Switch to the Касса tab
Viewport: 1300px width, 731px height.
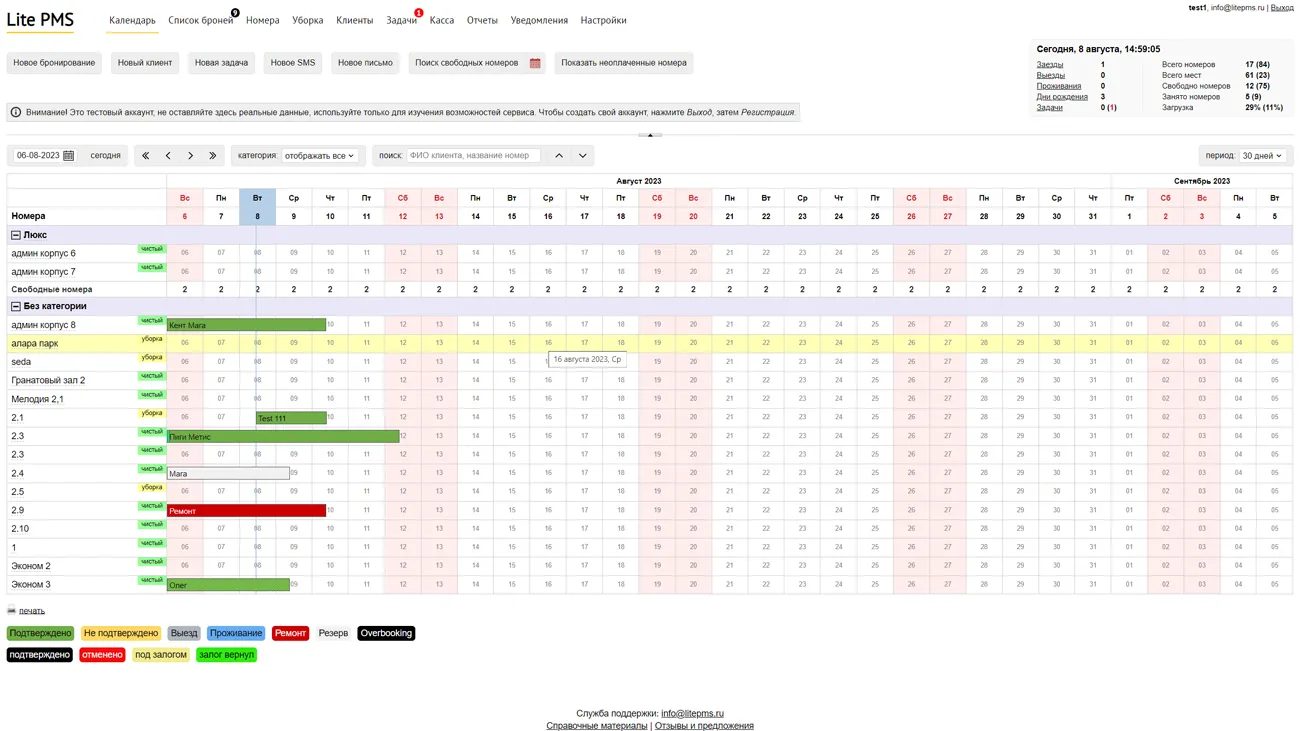(x=441, y=20)
